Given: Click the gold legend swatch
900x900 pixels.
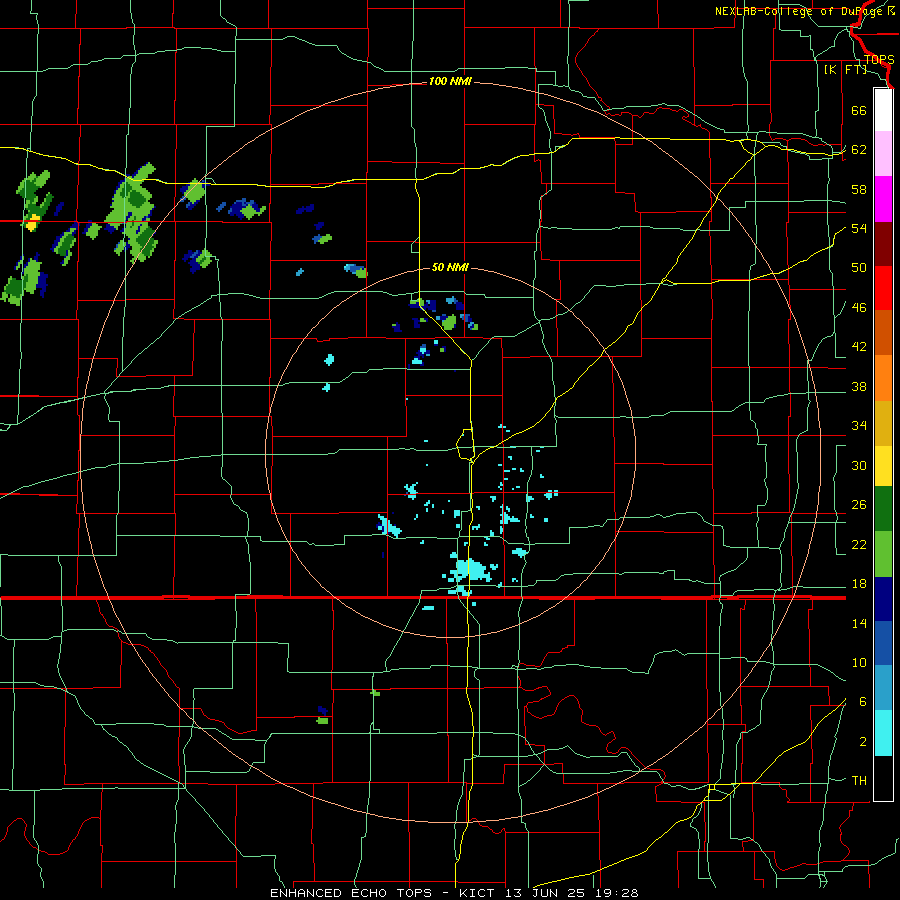Looking at the screenshot, I should (883, 423).
